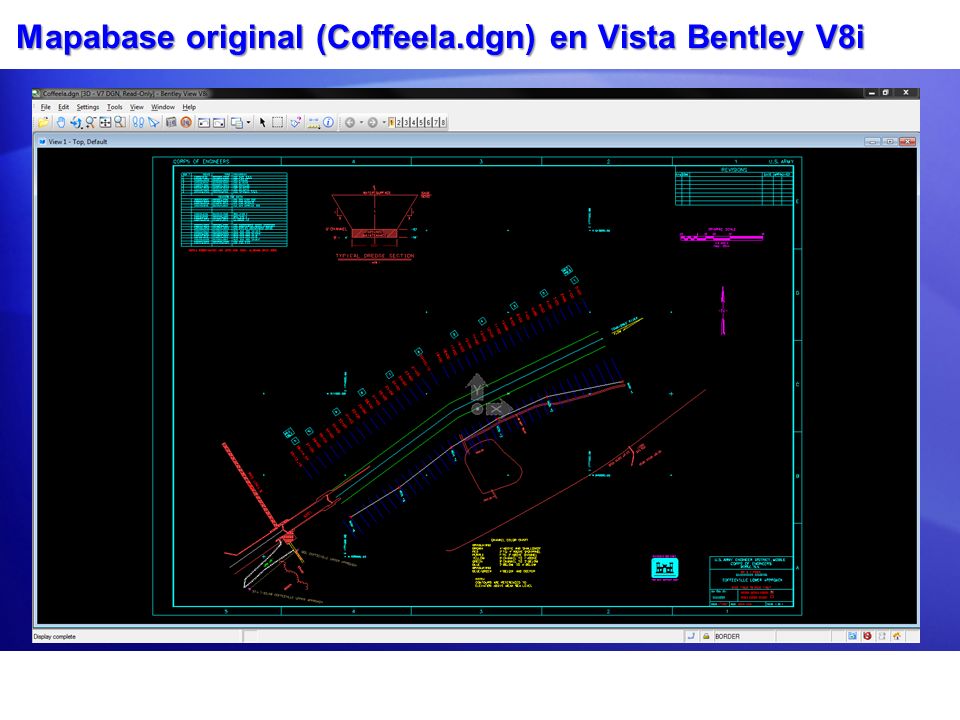Select the Place Fence dashed rectangle tool
This screenshot has width=960, height=720.
click(x=277, y=122)
